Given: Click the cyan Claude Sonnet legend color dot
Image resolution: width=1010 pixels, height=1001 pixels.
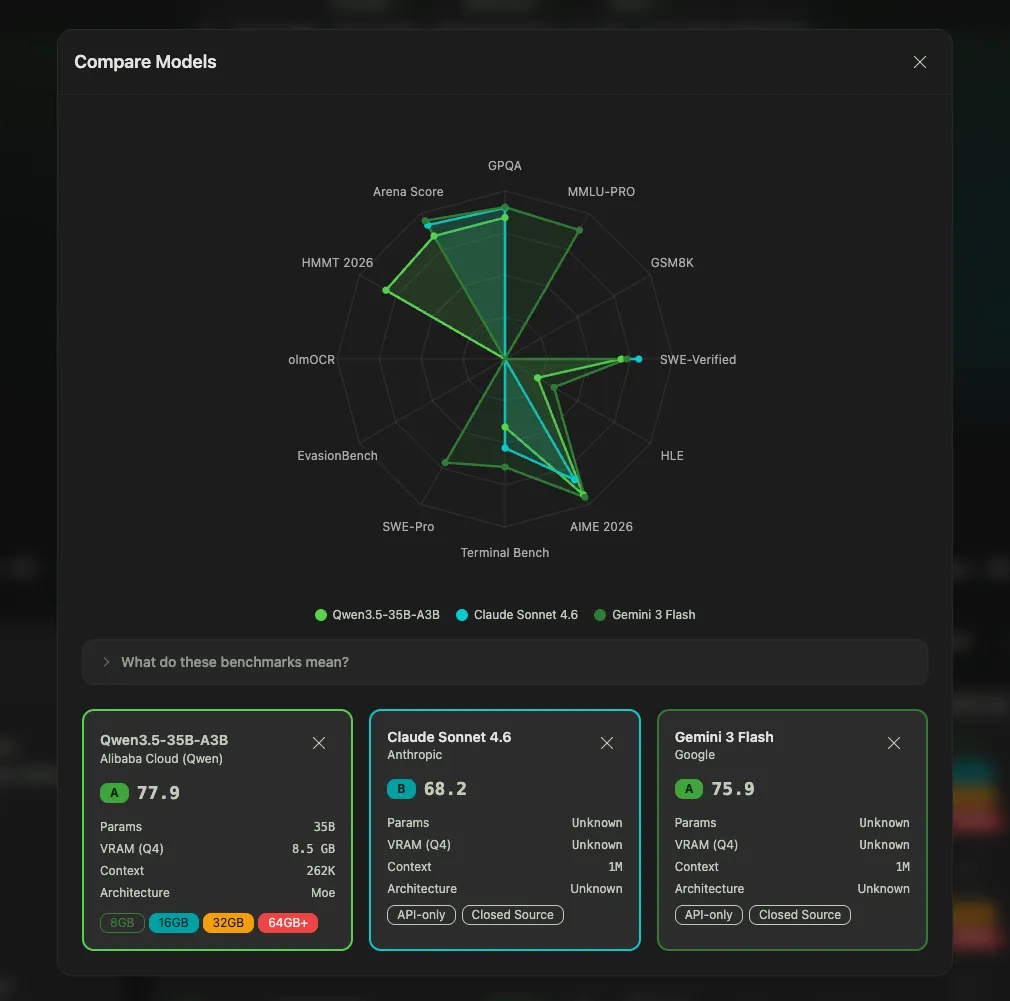Looking at the screenshot, I should 464,614.
